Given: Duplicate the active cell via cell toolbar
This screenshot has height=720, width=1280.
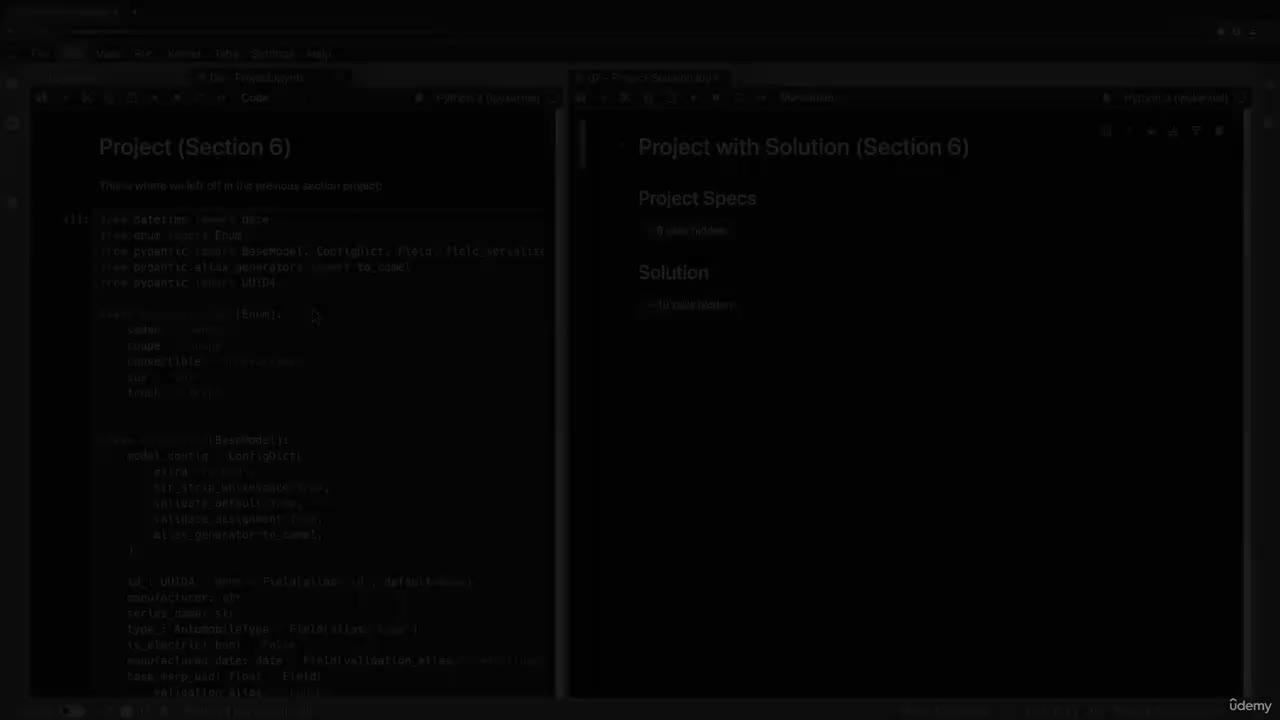Looking at the screenshot, I should tap(1106, 132).
